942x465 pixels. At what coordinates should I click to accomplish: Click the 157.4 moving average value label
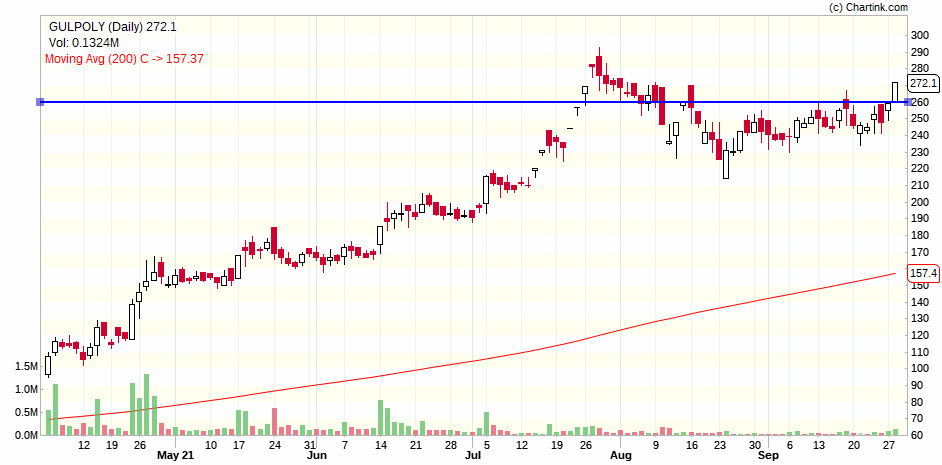click(x=923, y=273)
